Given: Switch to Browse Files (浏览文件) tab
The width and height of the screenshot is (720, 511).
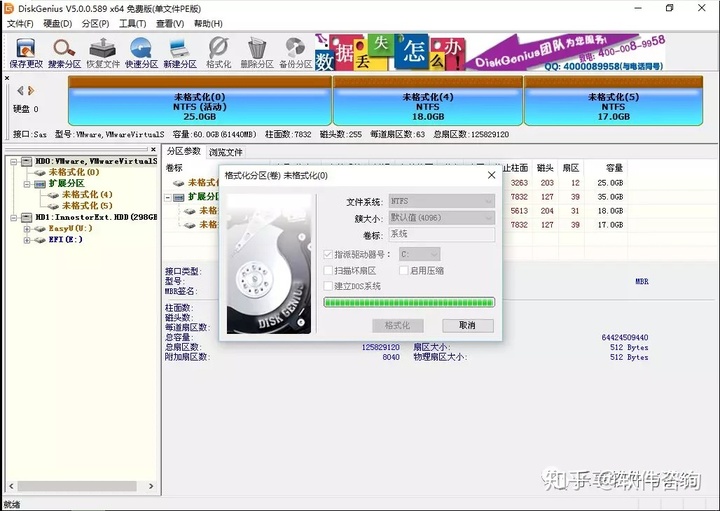Looking at the screenshot, I should (225, 152).
